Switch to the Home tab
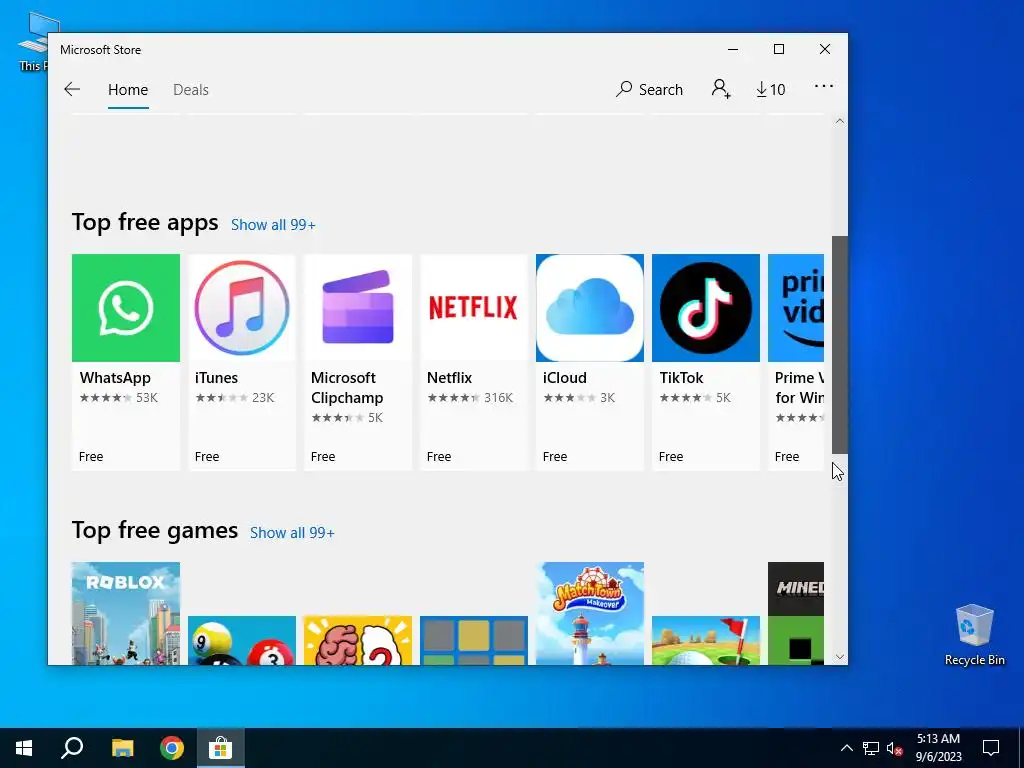 [x=128, y=89]
